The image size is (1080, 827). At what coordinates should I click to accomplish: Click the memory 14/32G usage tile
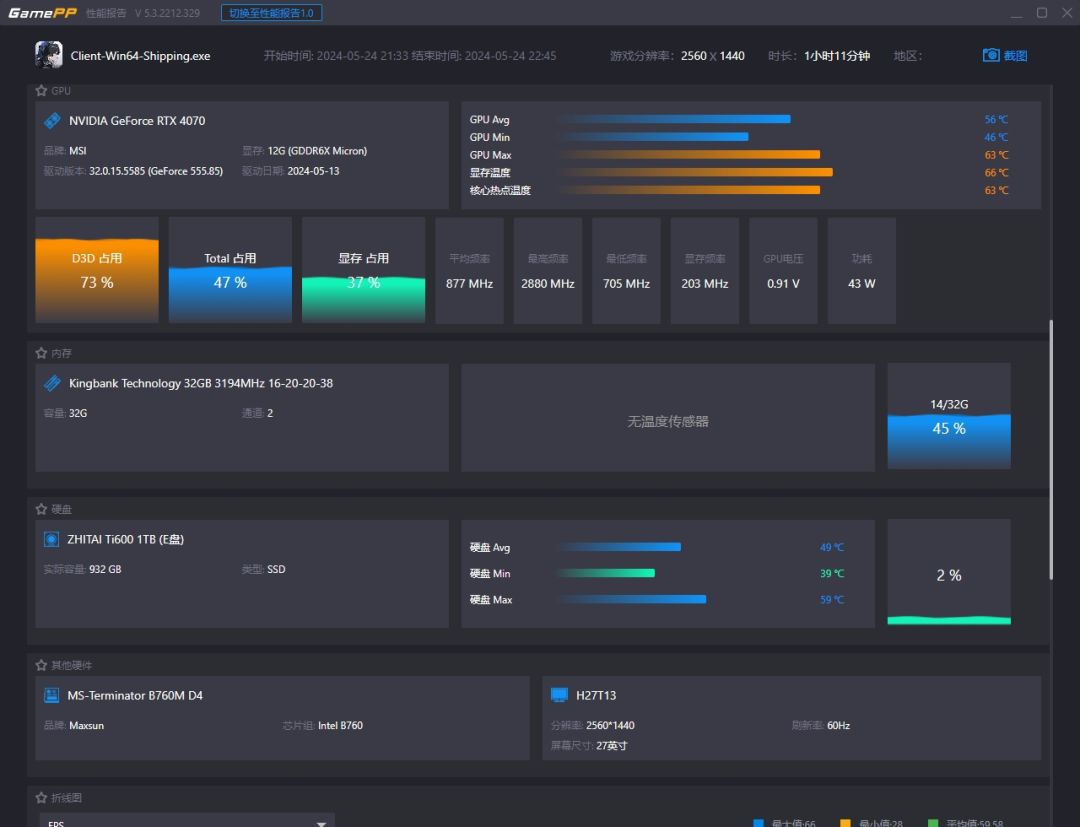pos(948,416)
